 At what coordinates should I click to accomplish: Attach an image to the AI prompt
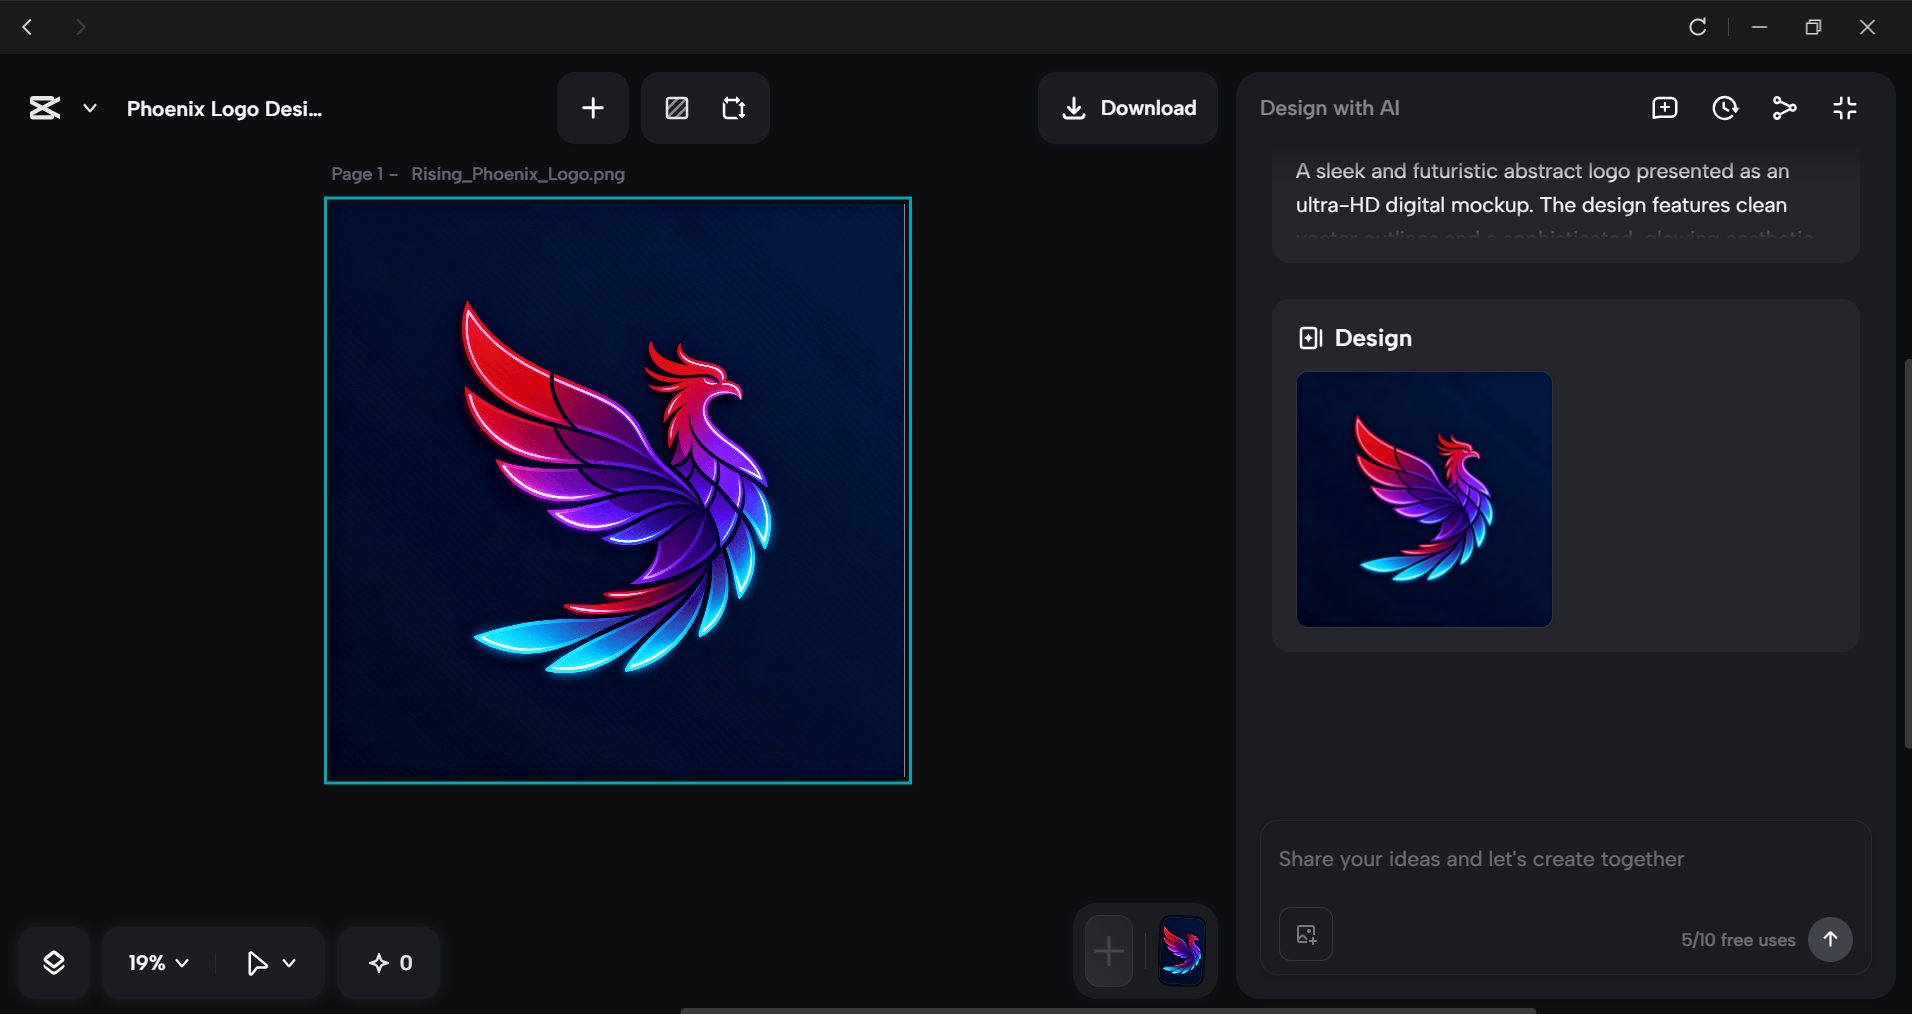(1306, 934)
